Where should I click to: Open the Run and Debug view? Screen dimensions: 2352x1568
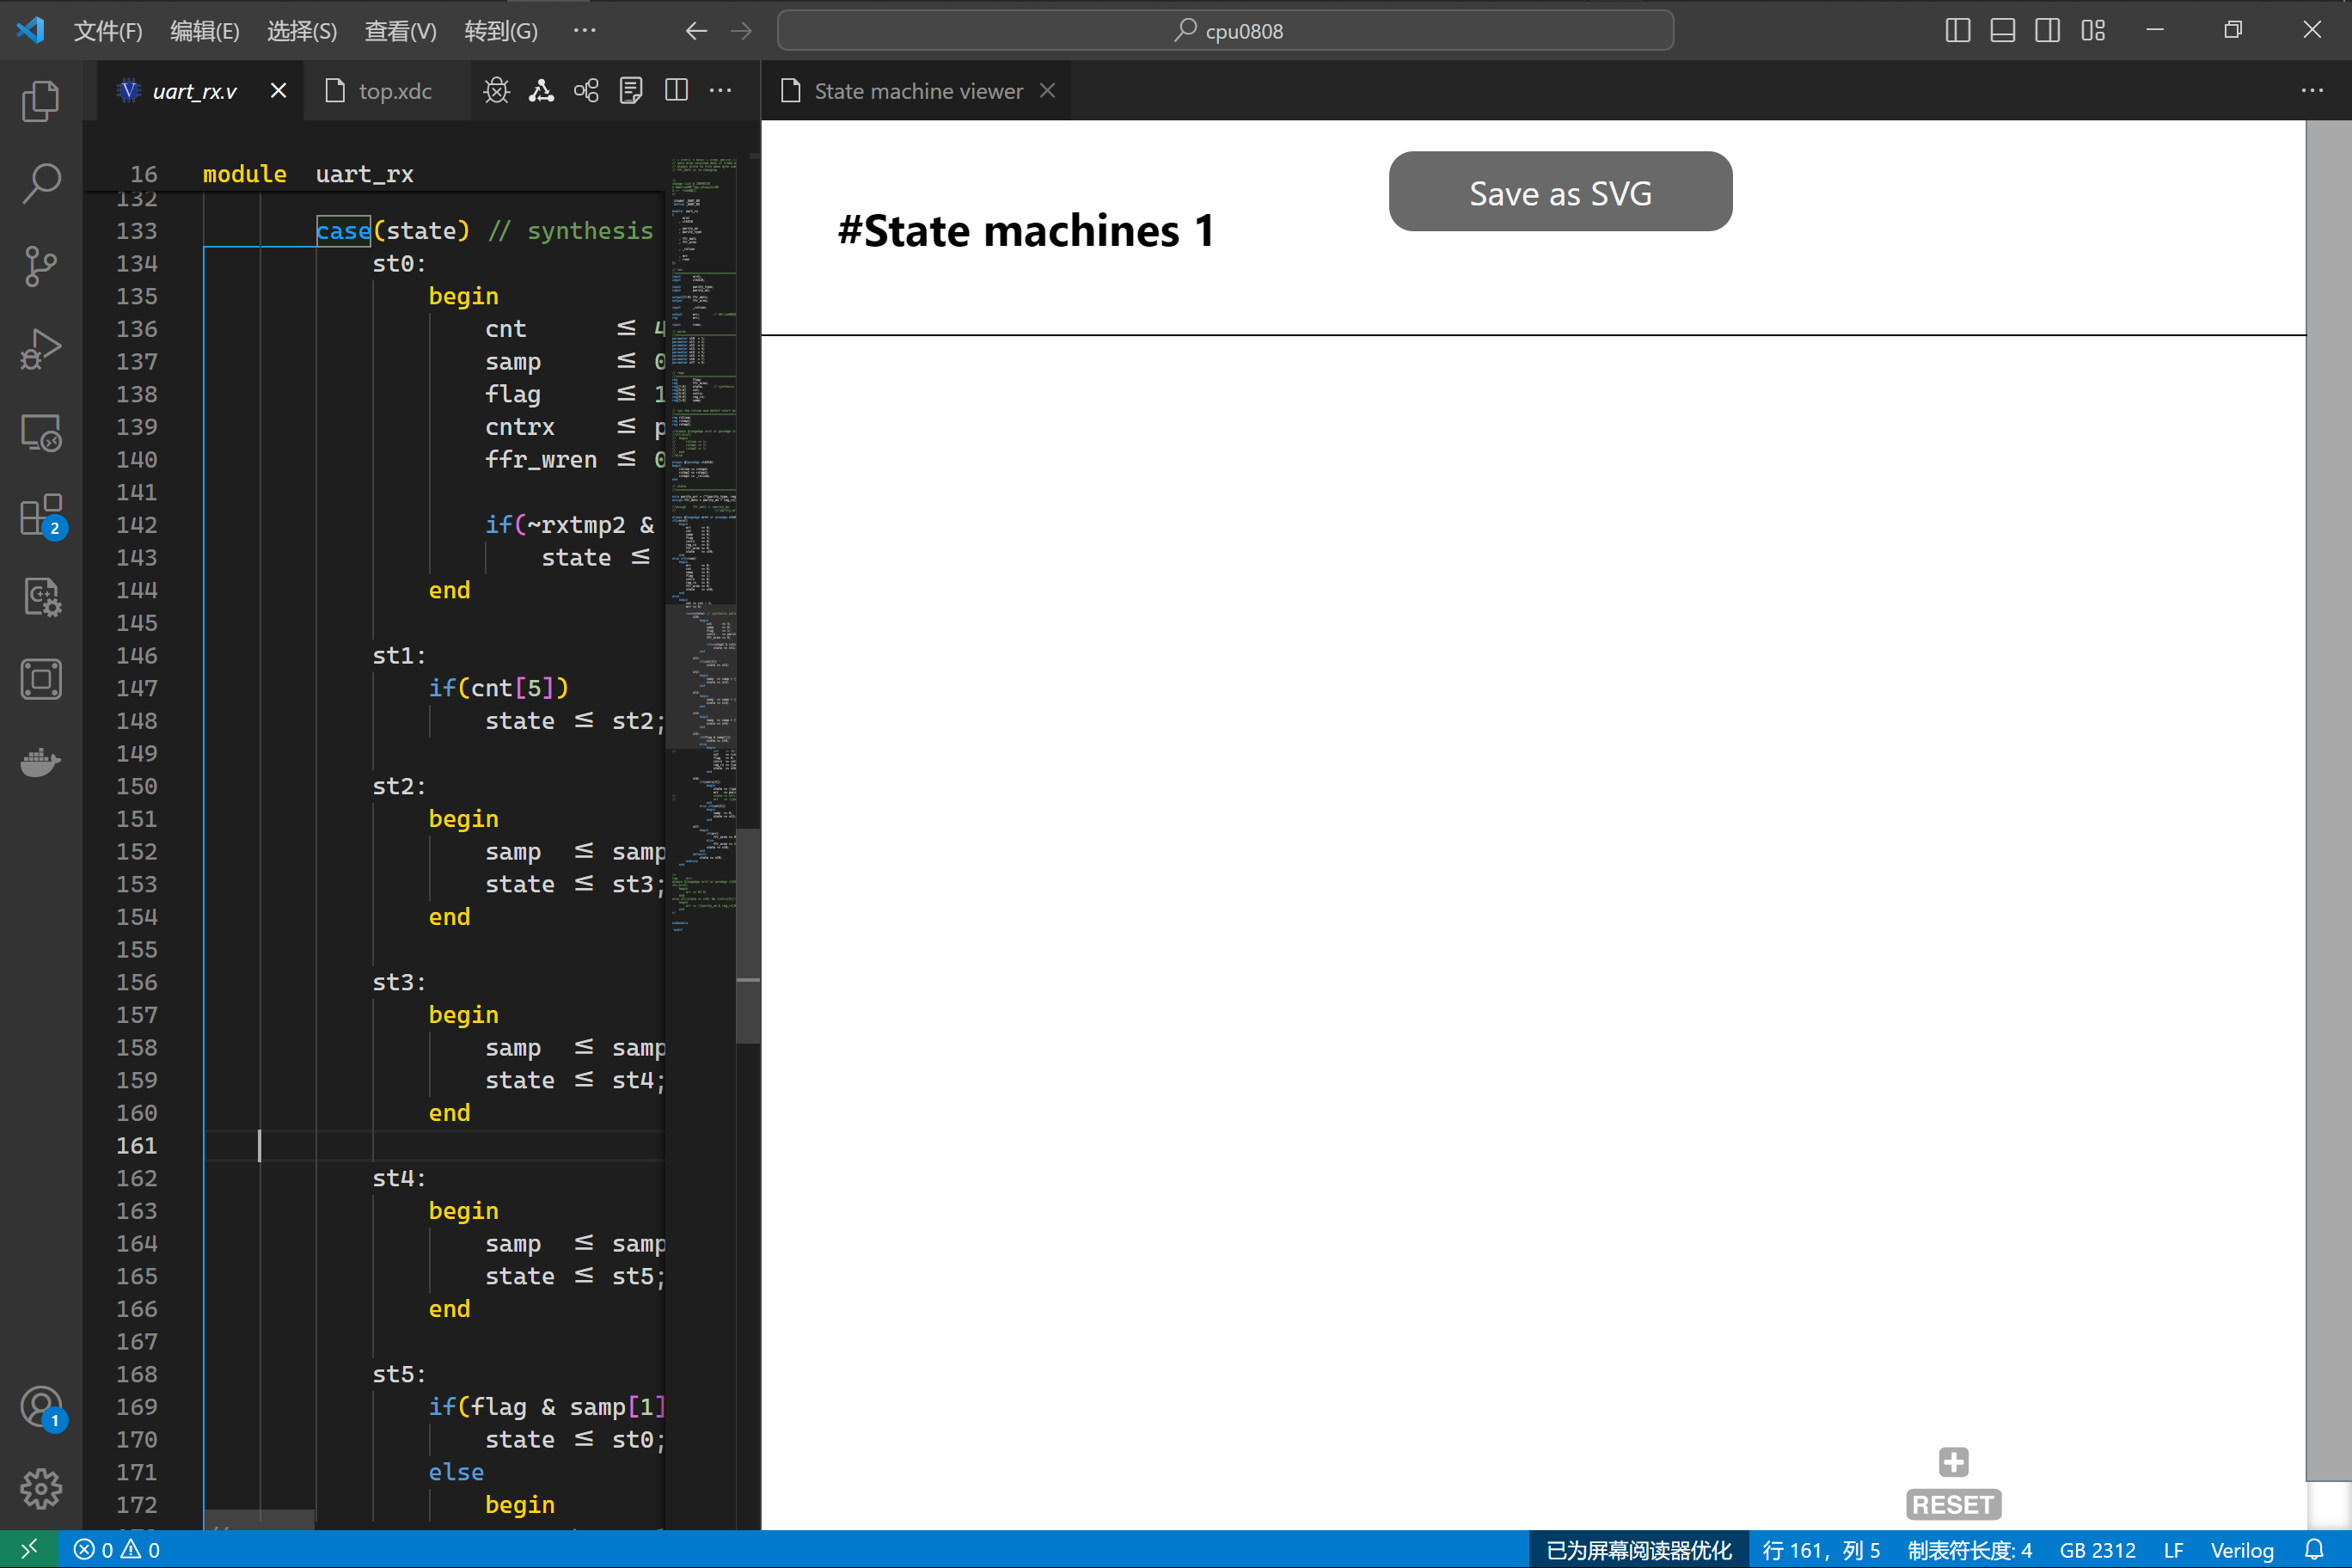click(x=40, y=348)
